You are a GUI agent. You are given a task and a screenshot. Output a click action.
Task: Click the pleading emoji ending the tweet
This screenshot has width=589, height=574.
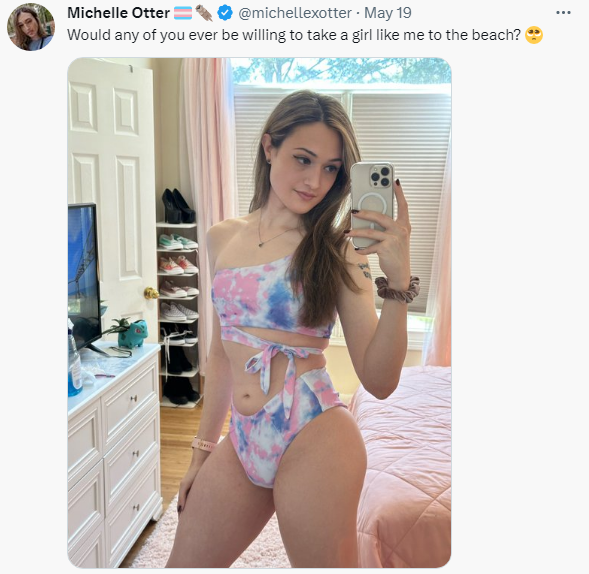(x=534, y=35)
